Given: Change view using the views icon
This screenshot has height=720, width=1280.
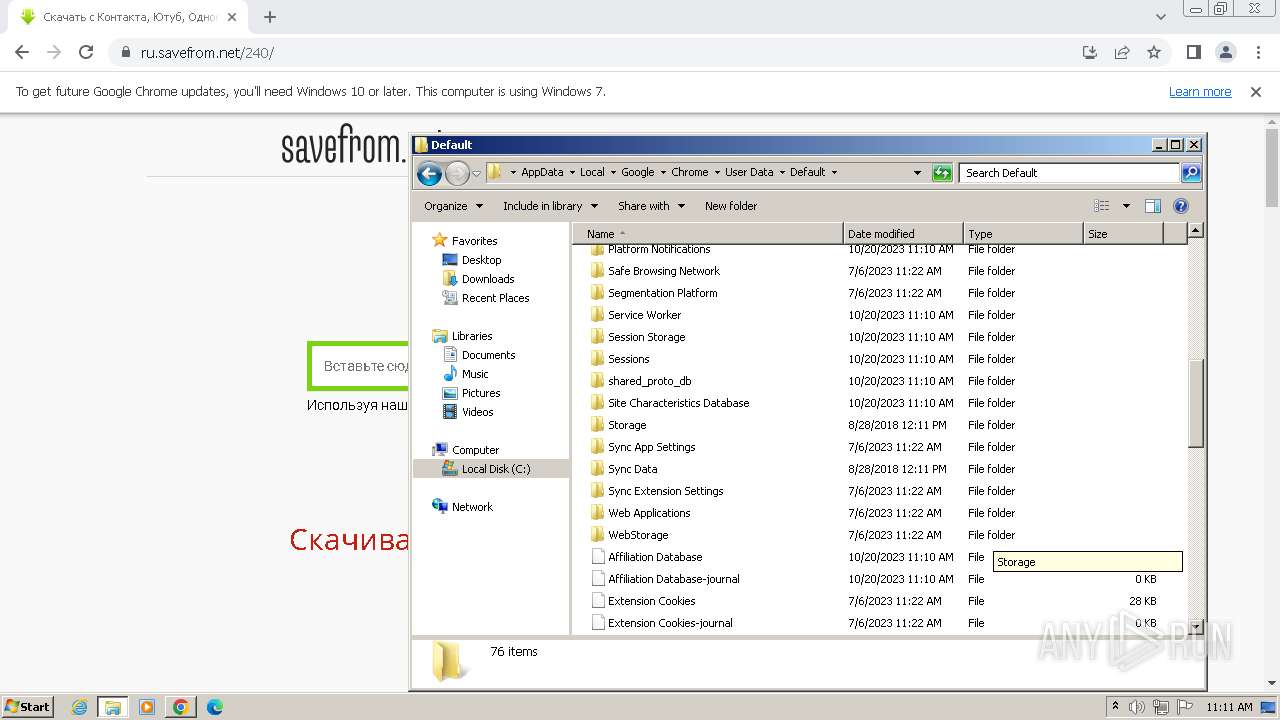Looking at the screenshot, I should tap(1102, 206).
